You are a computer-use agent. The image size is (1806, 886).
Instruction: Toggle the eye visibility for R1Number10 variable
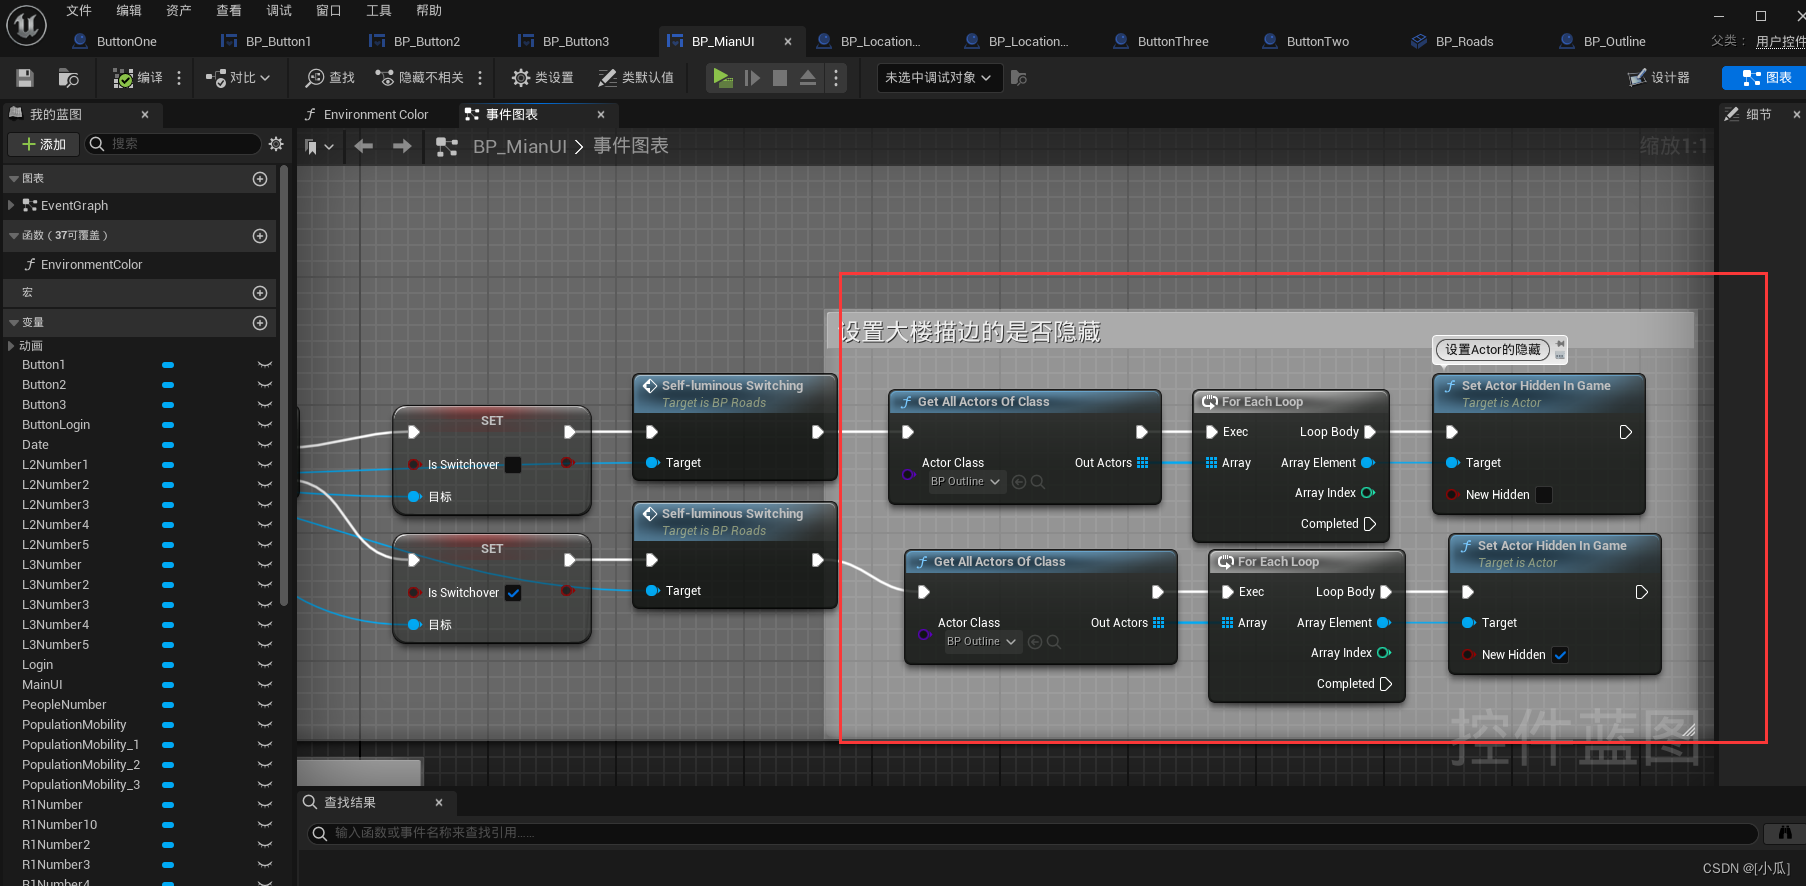[x=265, y=825]
